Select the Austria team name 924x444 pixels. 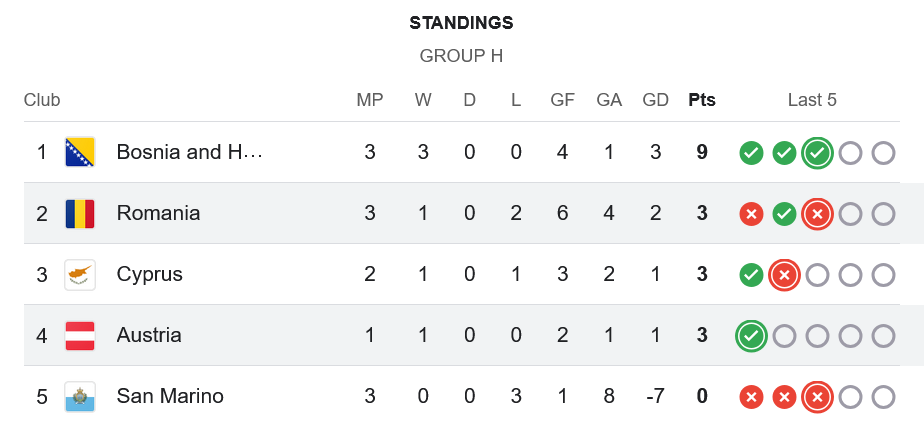pos(149,335)
